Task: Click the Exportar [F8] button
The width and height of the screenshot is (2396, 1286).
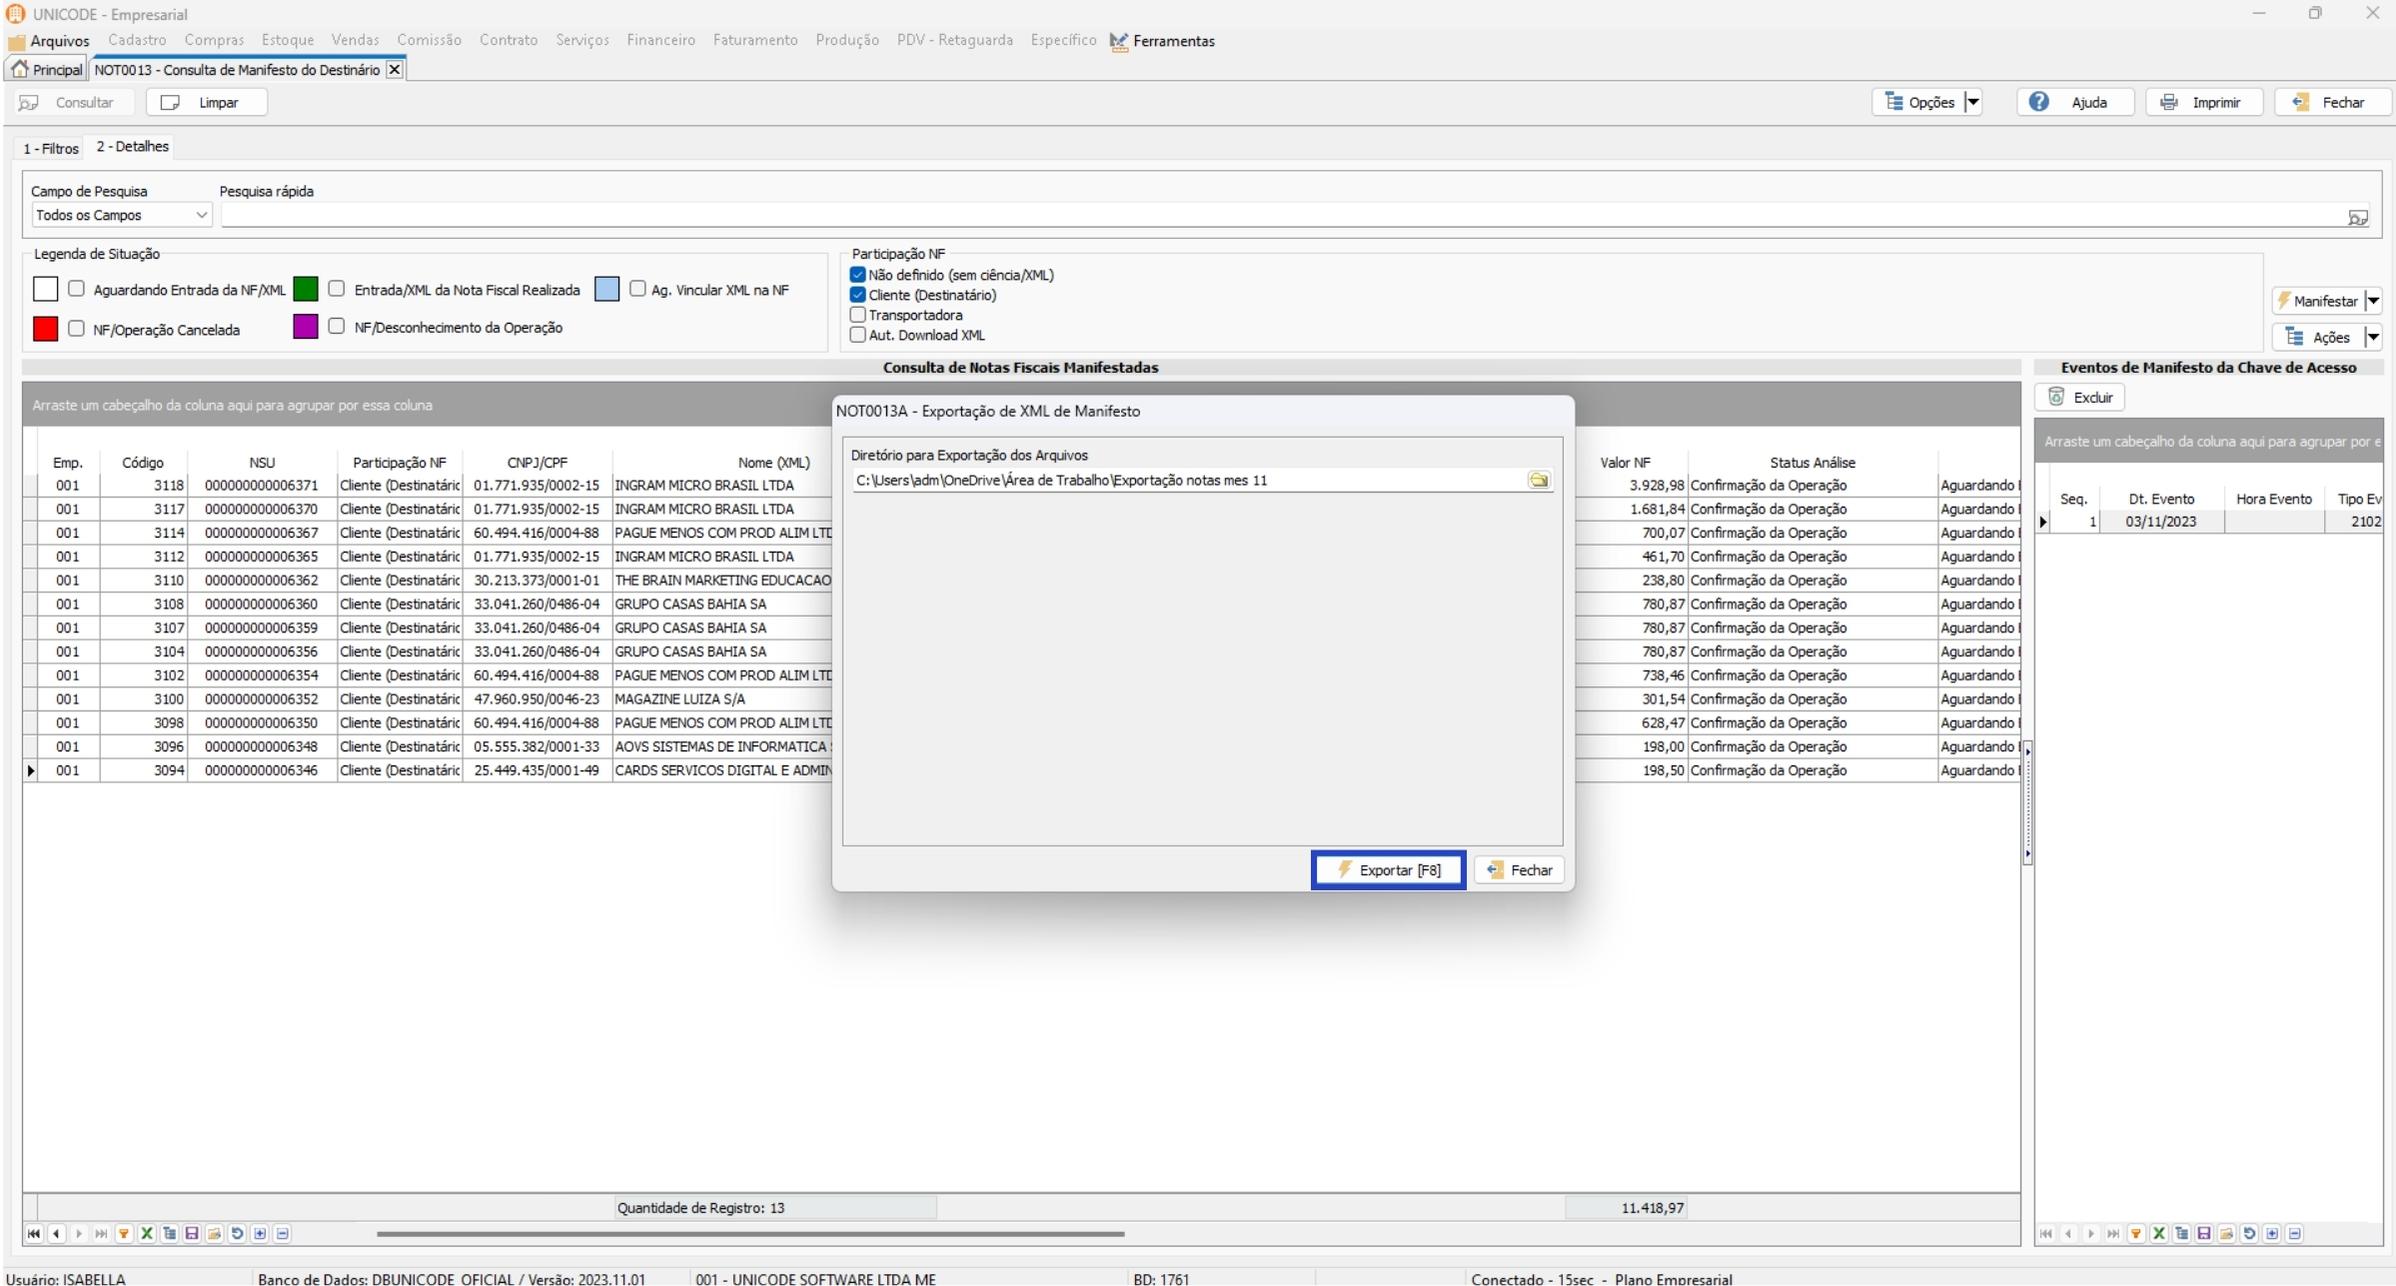Action: 1388,870
